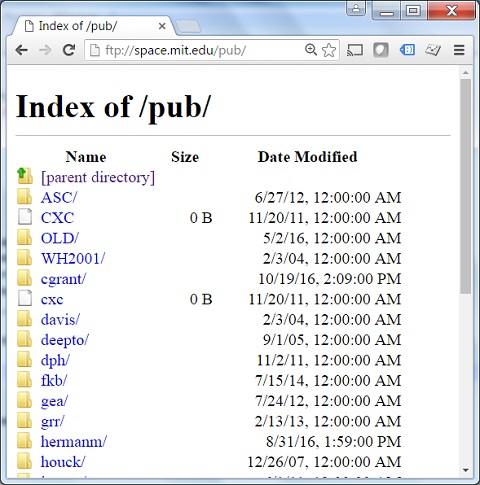Viewport: 480px width, 485px height.
Task: Click the date 10/19/16, 2:09:00 PM
Action: click(x=330, y=279)
